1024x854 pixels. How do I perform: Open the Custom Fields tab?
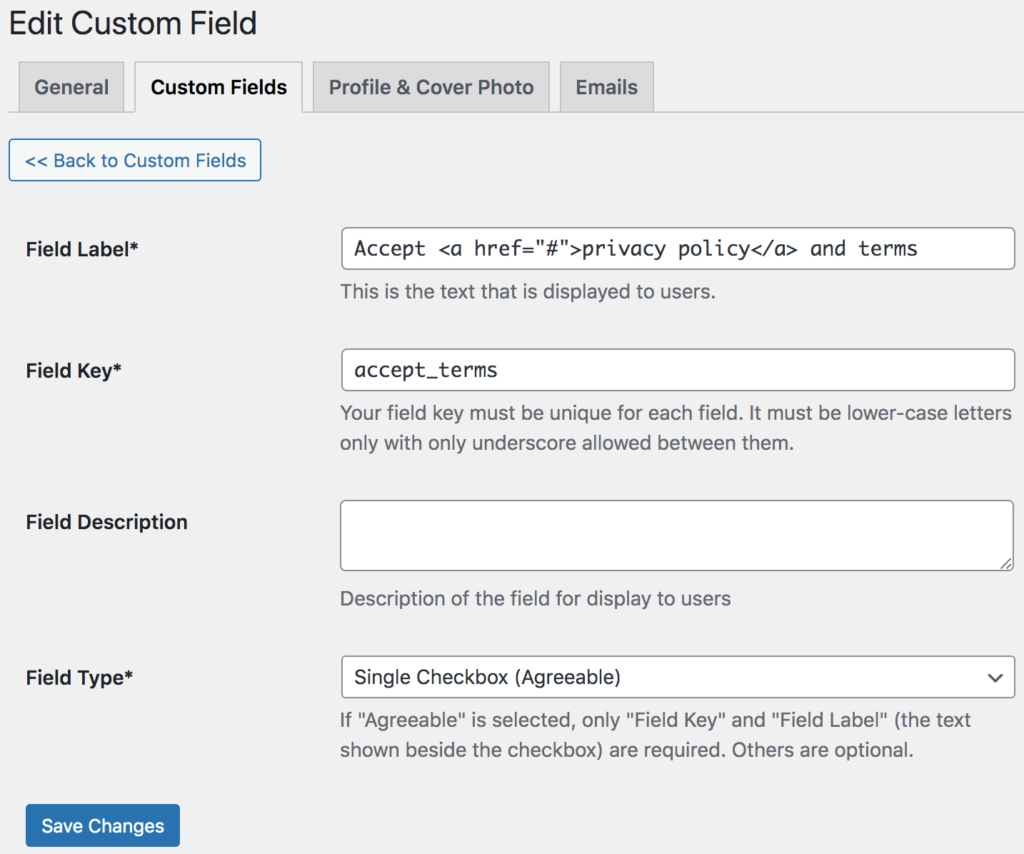(x=219, y=87)
